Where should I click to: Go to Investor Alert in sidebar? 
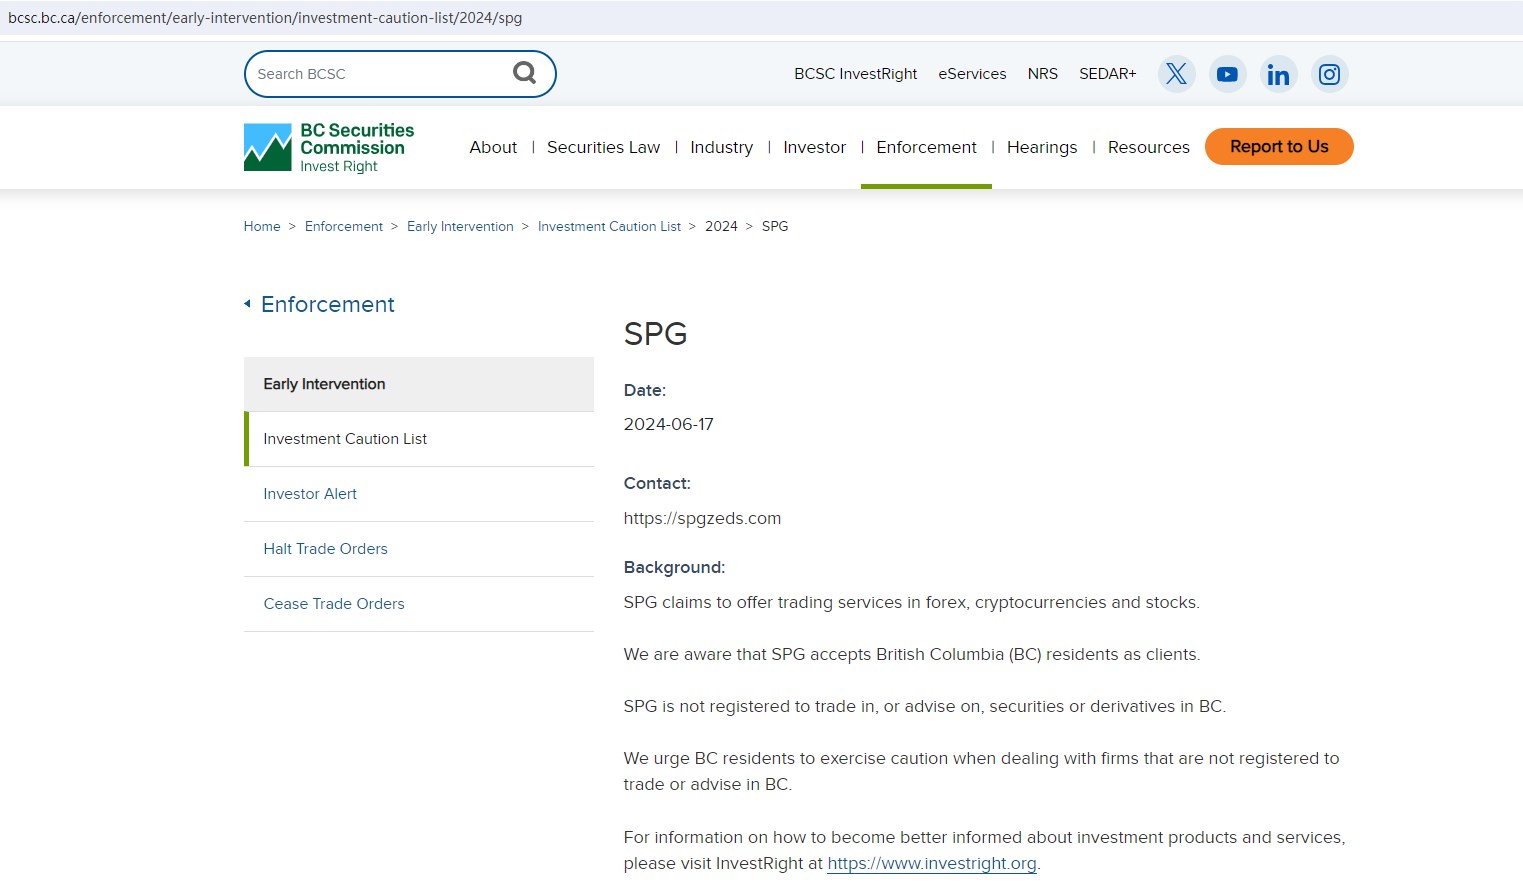click(310, 494)
